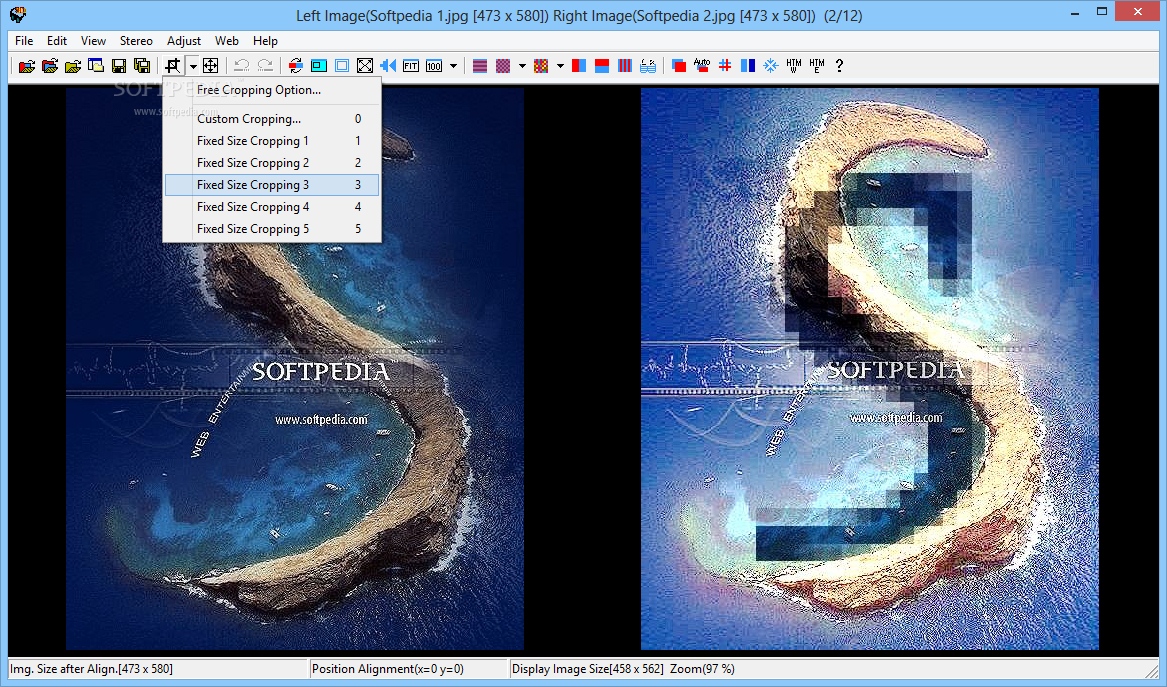Click the grayed redo arrow icon
Viewport: 1167px width, 687px height.
pyautogui.click(x=265, y=65)
